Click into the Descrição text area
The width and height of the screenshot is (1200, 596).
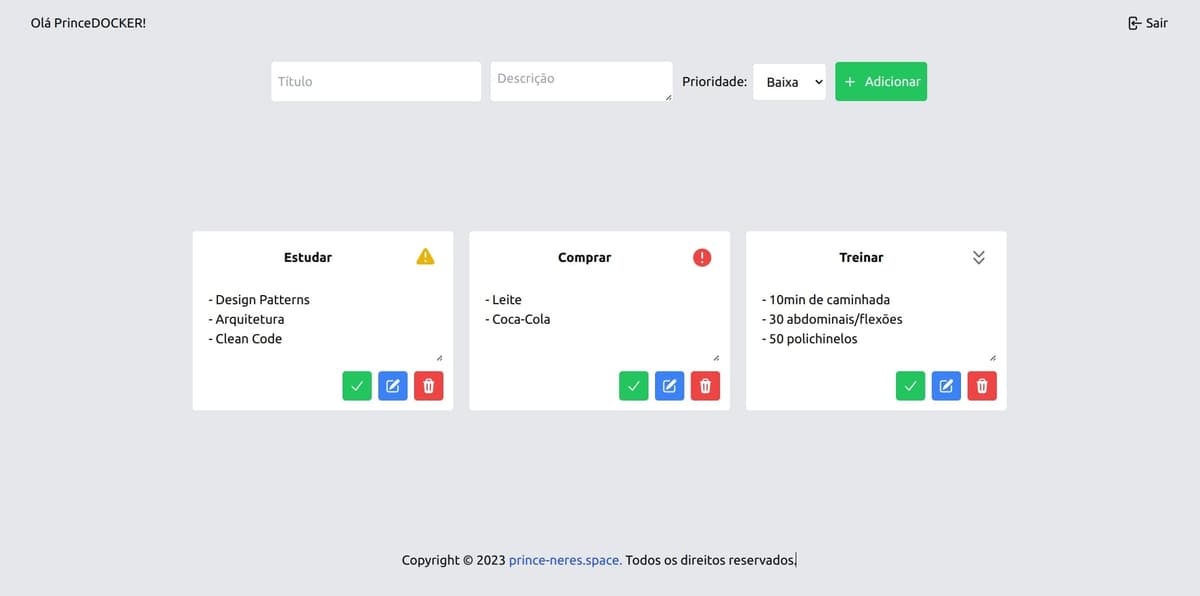pos(580,82)
